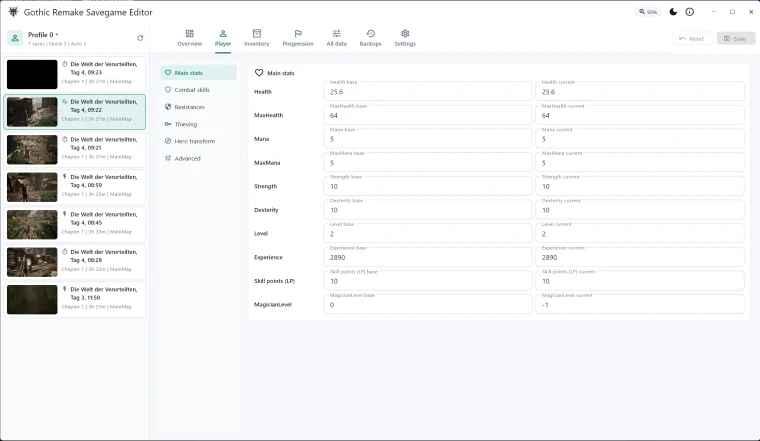Toggle dark mode with the moon icon

click(x=673, y=12)
